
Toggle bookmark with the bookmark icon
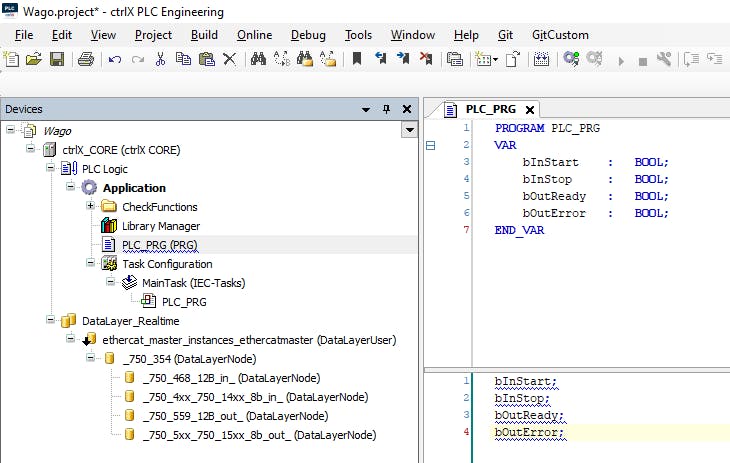[357, 59]
